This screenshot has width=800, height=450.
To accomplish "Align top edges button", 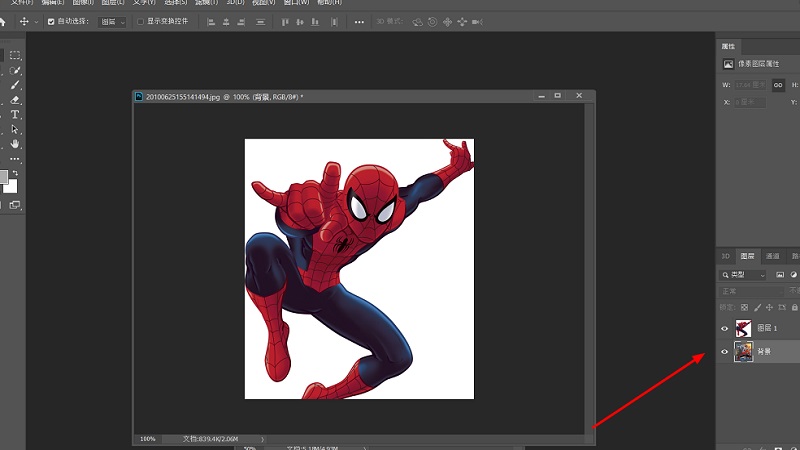I will [x=285, y=22].
